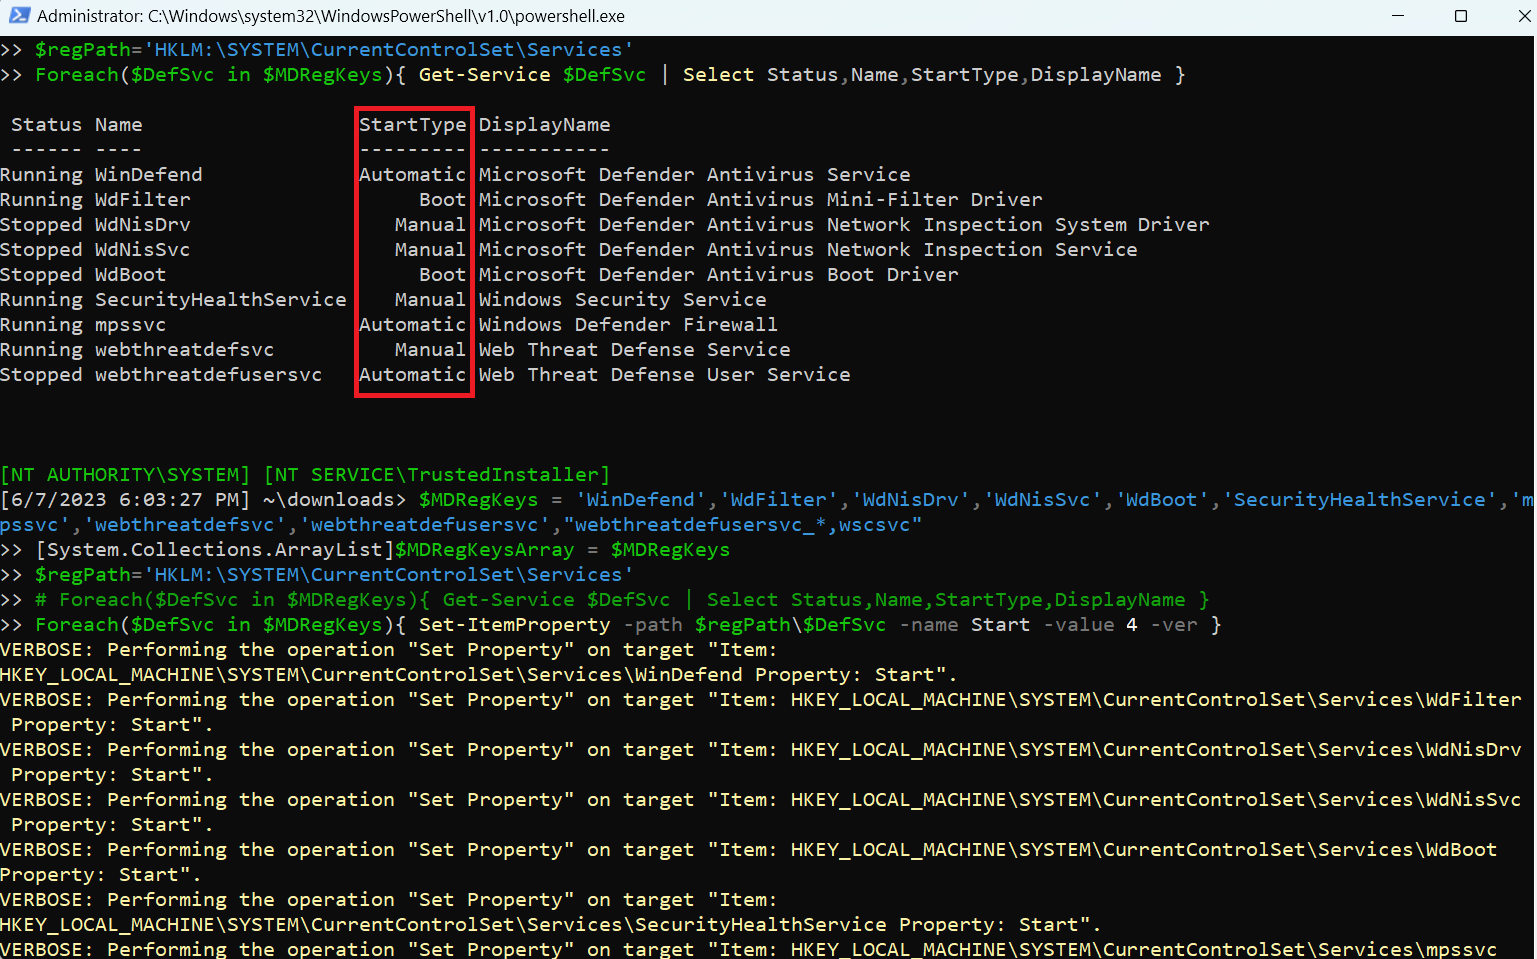Click 'Windows Defender Firewall' display name

pos(629,325)
